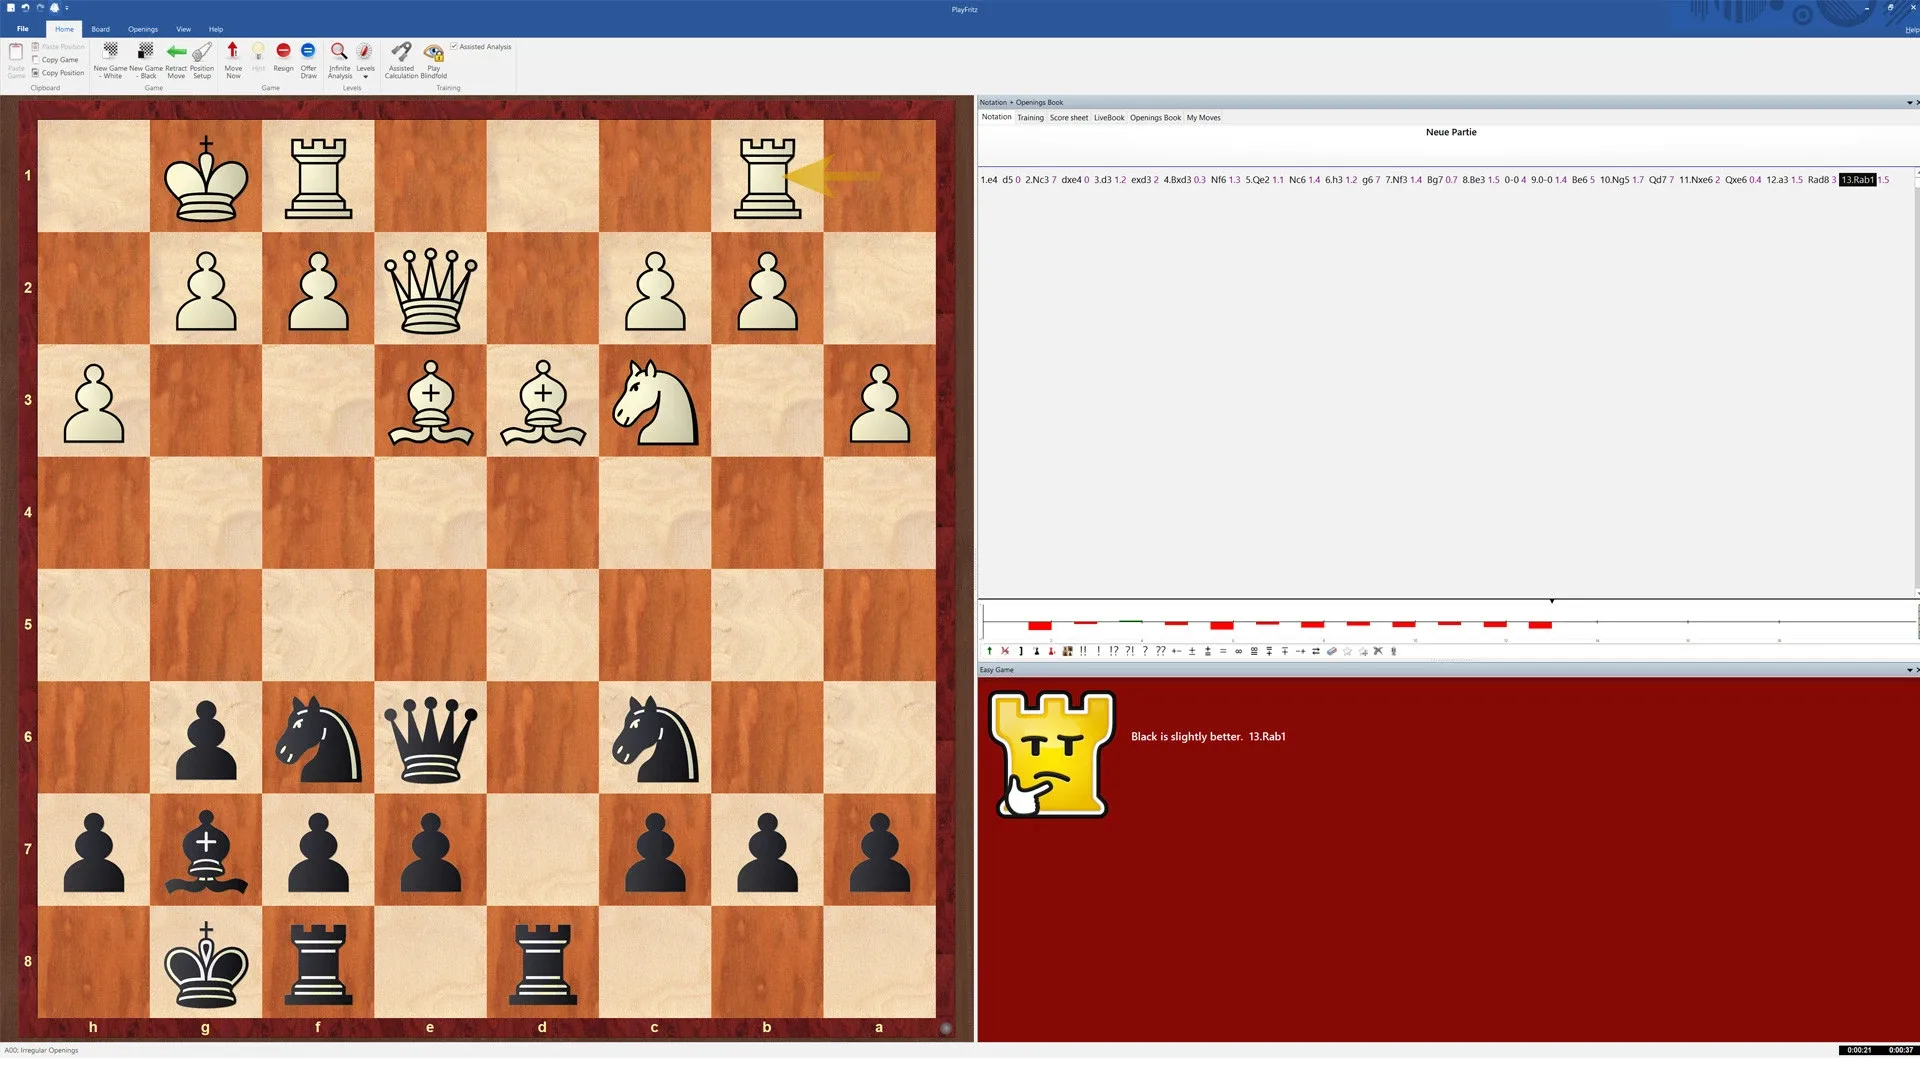Start a new game as White

click(111, 60)
